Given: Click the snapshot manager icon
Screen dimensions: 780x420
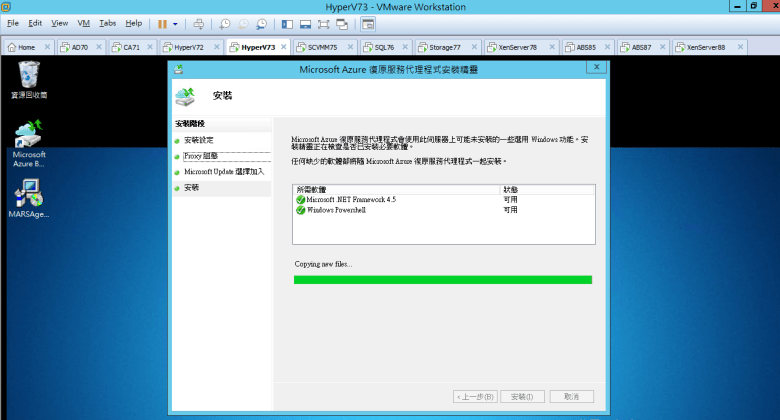Looking at the screenshot, I should point(261,23).
